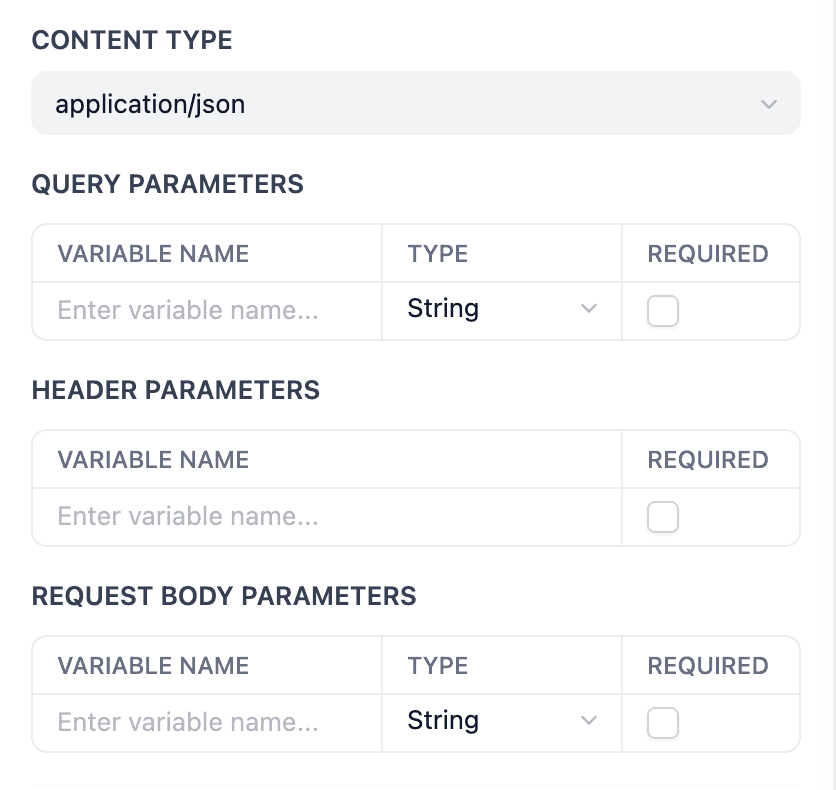Image resolution: width=836 pixels, height=790 pixels.
Task: Click the Query Parameters type chevron arrow
Action: 589,309
